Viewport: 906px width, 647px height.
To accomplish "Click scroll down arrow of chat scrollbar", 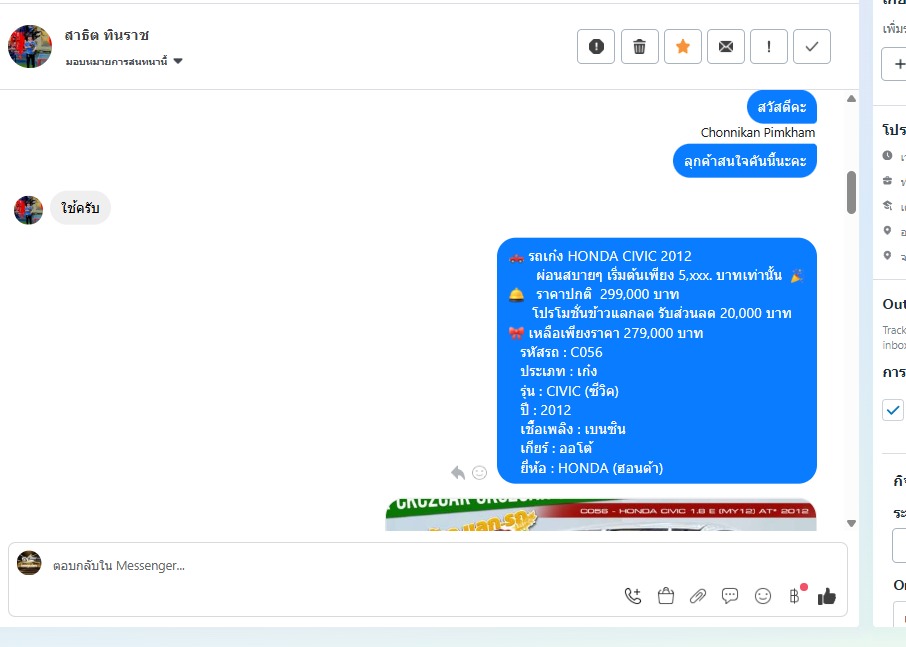I will (851, 523).
